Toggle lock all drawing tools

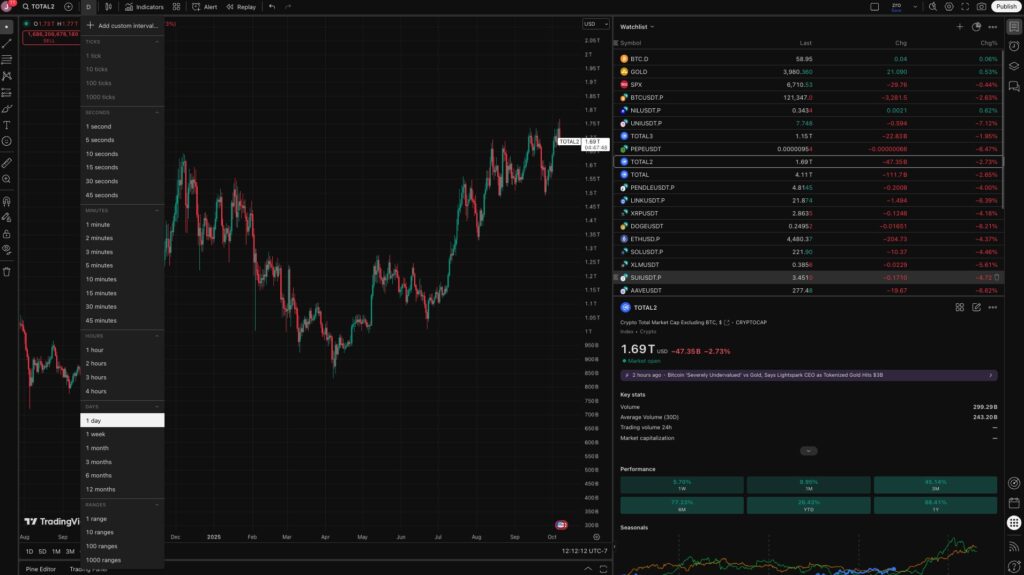click(x=7, y=232)
